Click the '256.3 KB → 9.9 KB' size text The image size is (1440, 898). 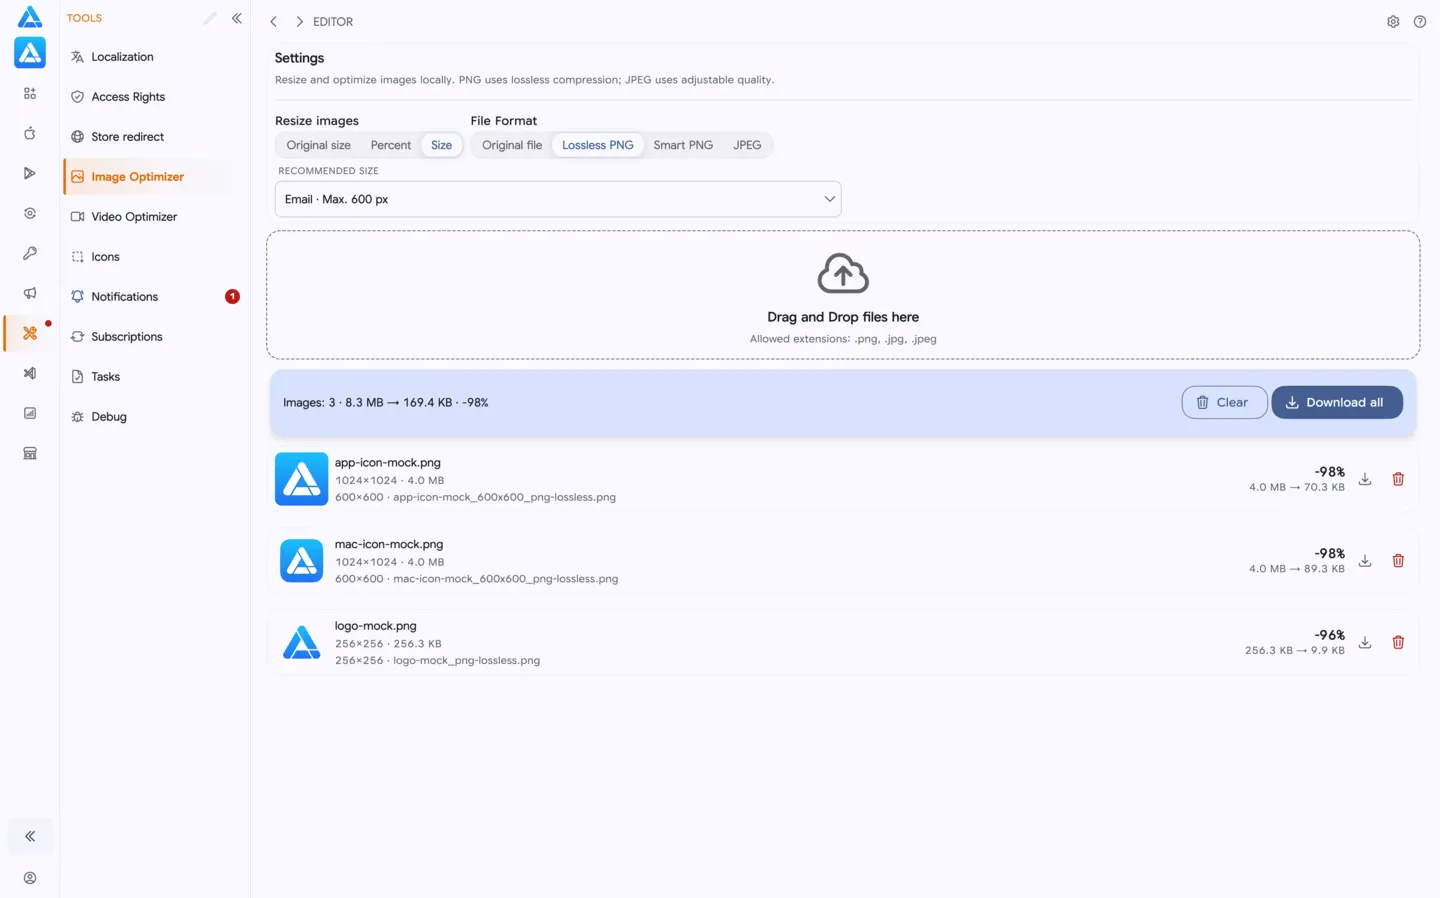coord(1295,651)
